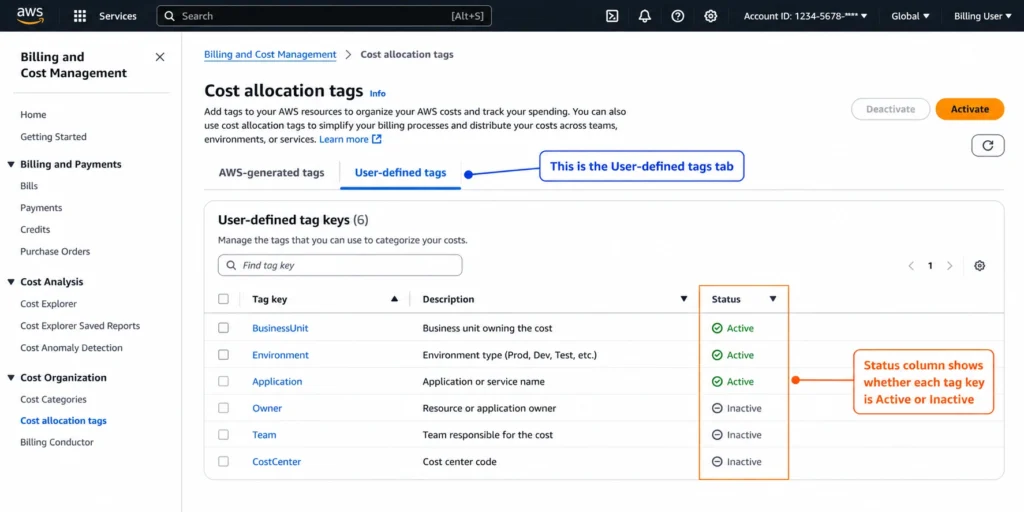This screenshot has height=512, width=1024.
Task: Open Cost Anomaly Detection
Action: coord(71,347)
